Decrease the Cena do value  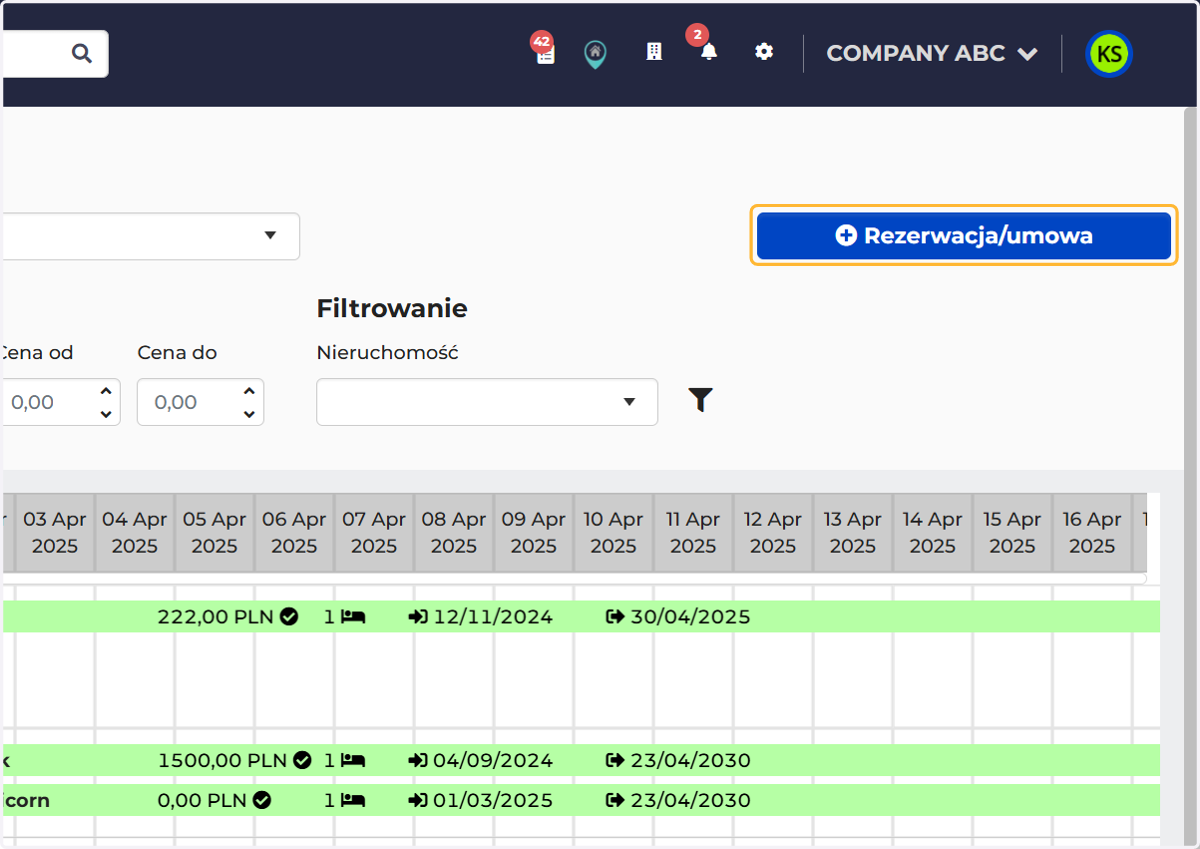tap(249, 414)
